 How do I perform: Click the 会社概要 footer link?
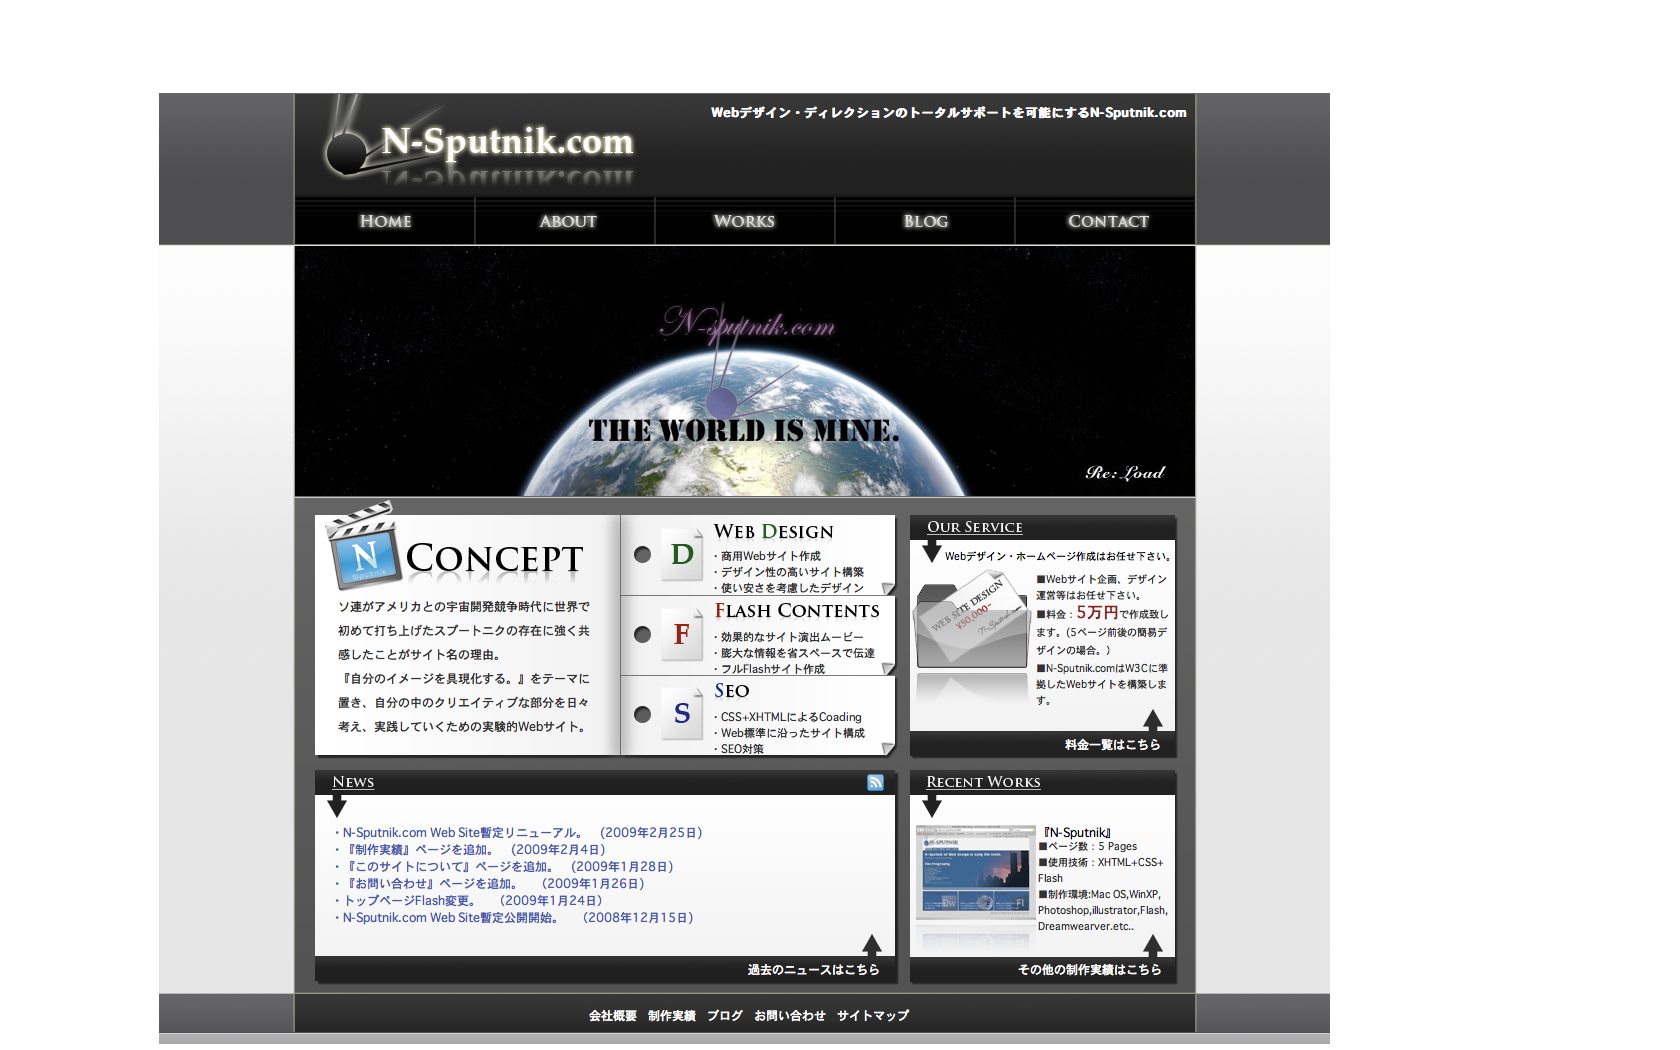point(612,1016)
